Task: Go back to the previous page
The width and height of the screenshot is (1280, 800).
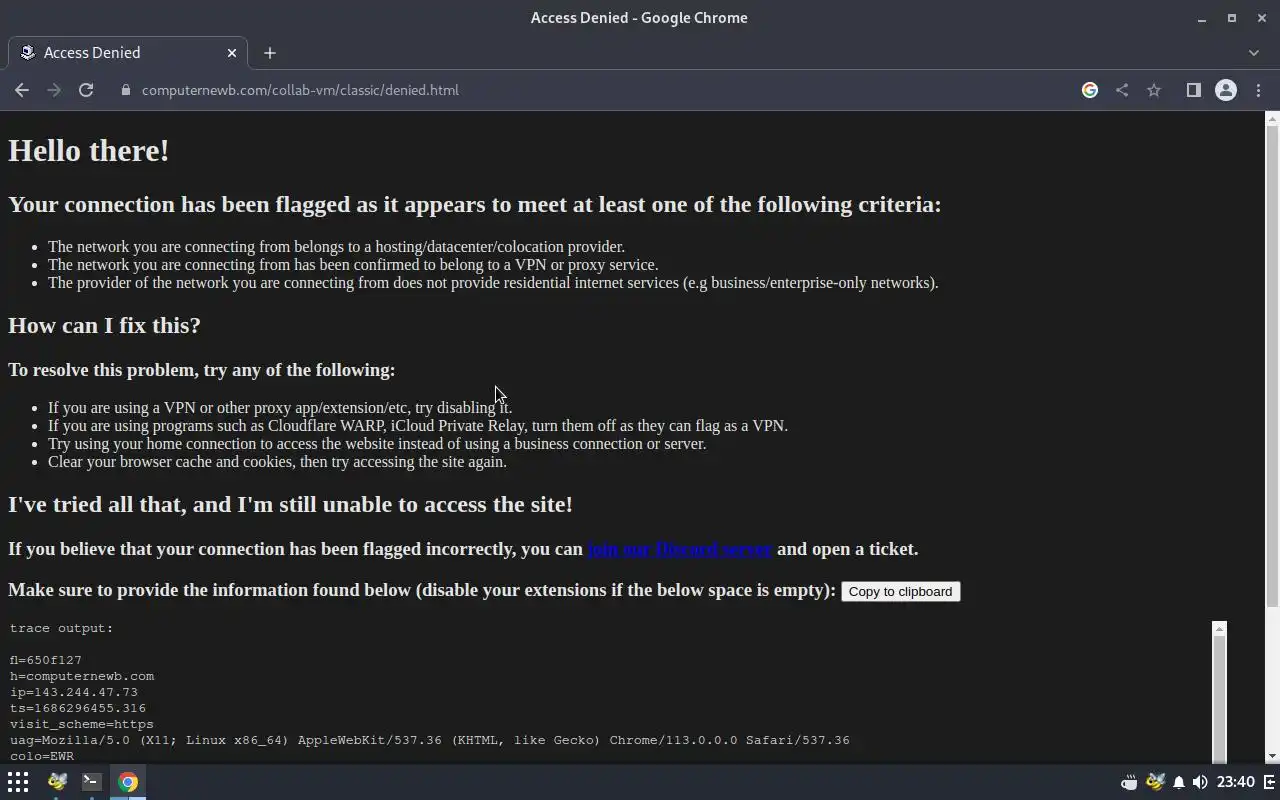Action: click(22, 90)
